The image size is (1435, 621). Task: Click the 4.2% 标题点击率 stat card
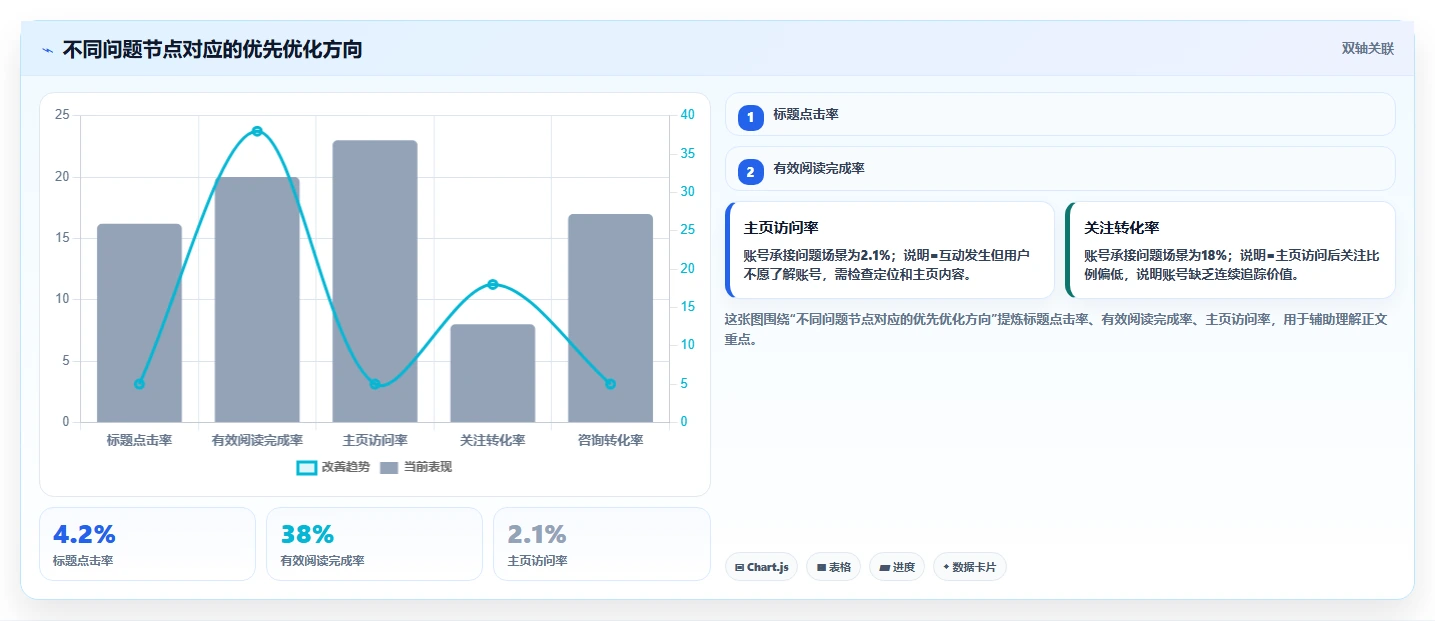coord(148,544)
